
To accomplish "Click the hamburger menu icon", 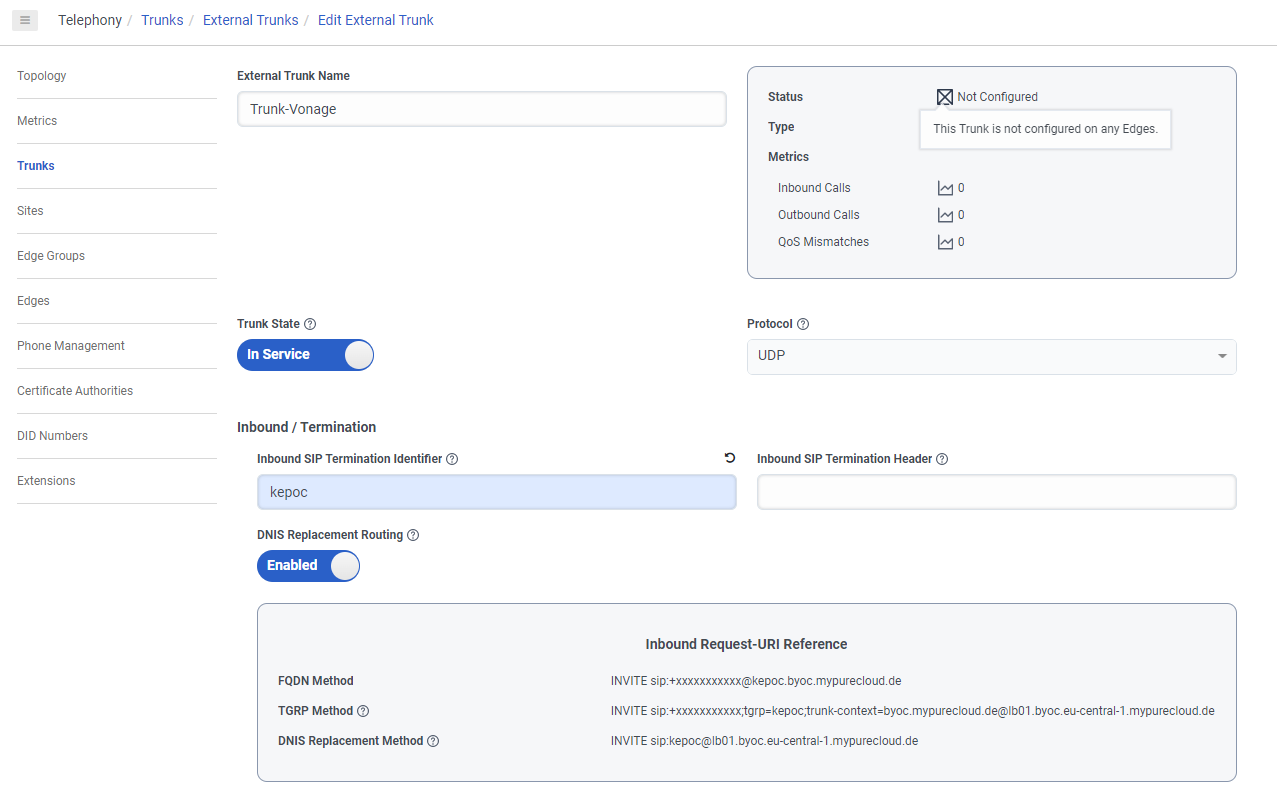I will tap(25, 20).
